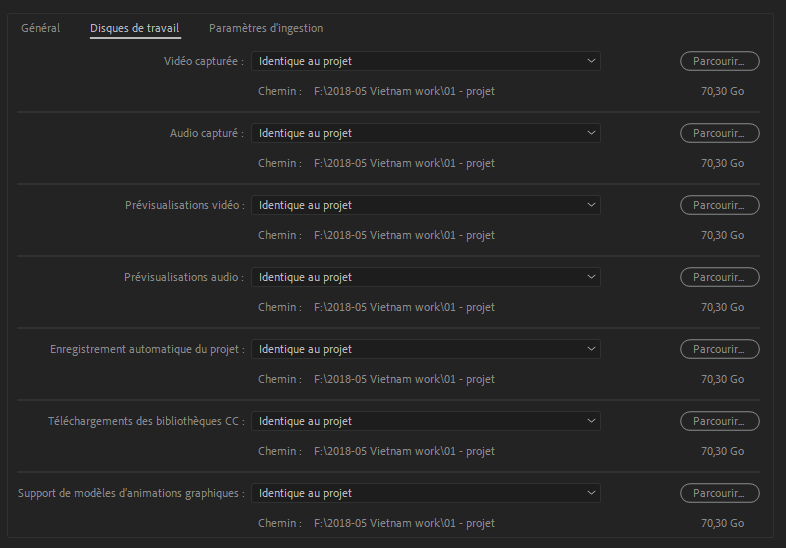Open the Paramètres d'ingestion tab
Viewport: 786px width, 548px height.
click(x=266, y=28)
